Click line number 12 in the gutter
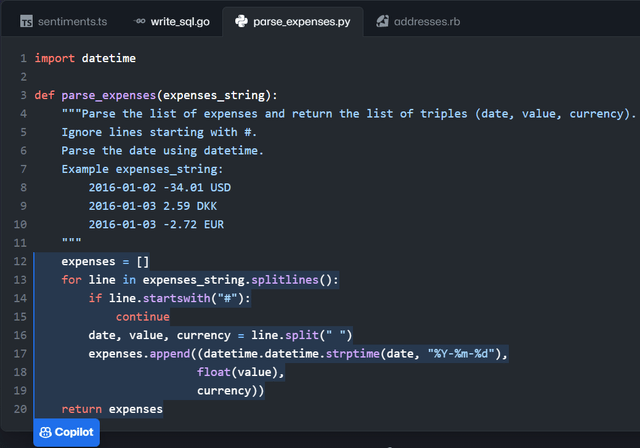 point(20,262)
